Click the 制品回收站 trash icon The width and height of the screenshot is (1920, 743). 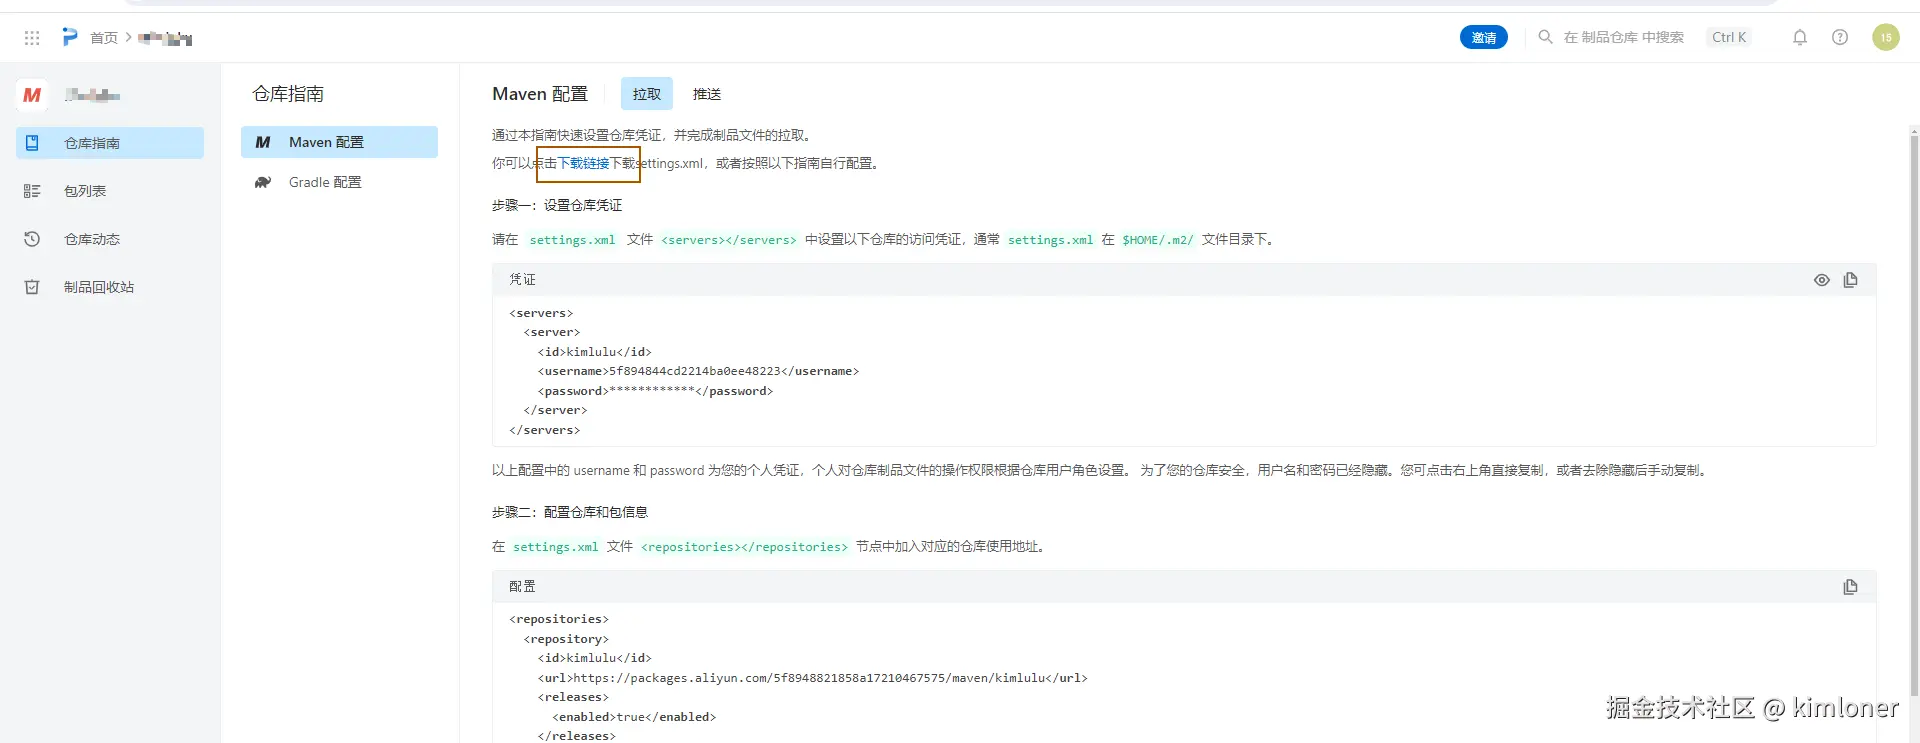click(32, 287)
